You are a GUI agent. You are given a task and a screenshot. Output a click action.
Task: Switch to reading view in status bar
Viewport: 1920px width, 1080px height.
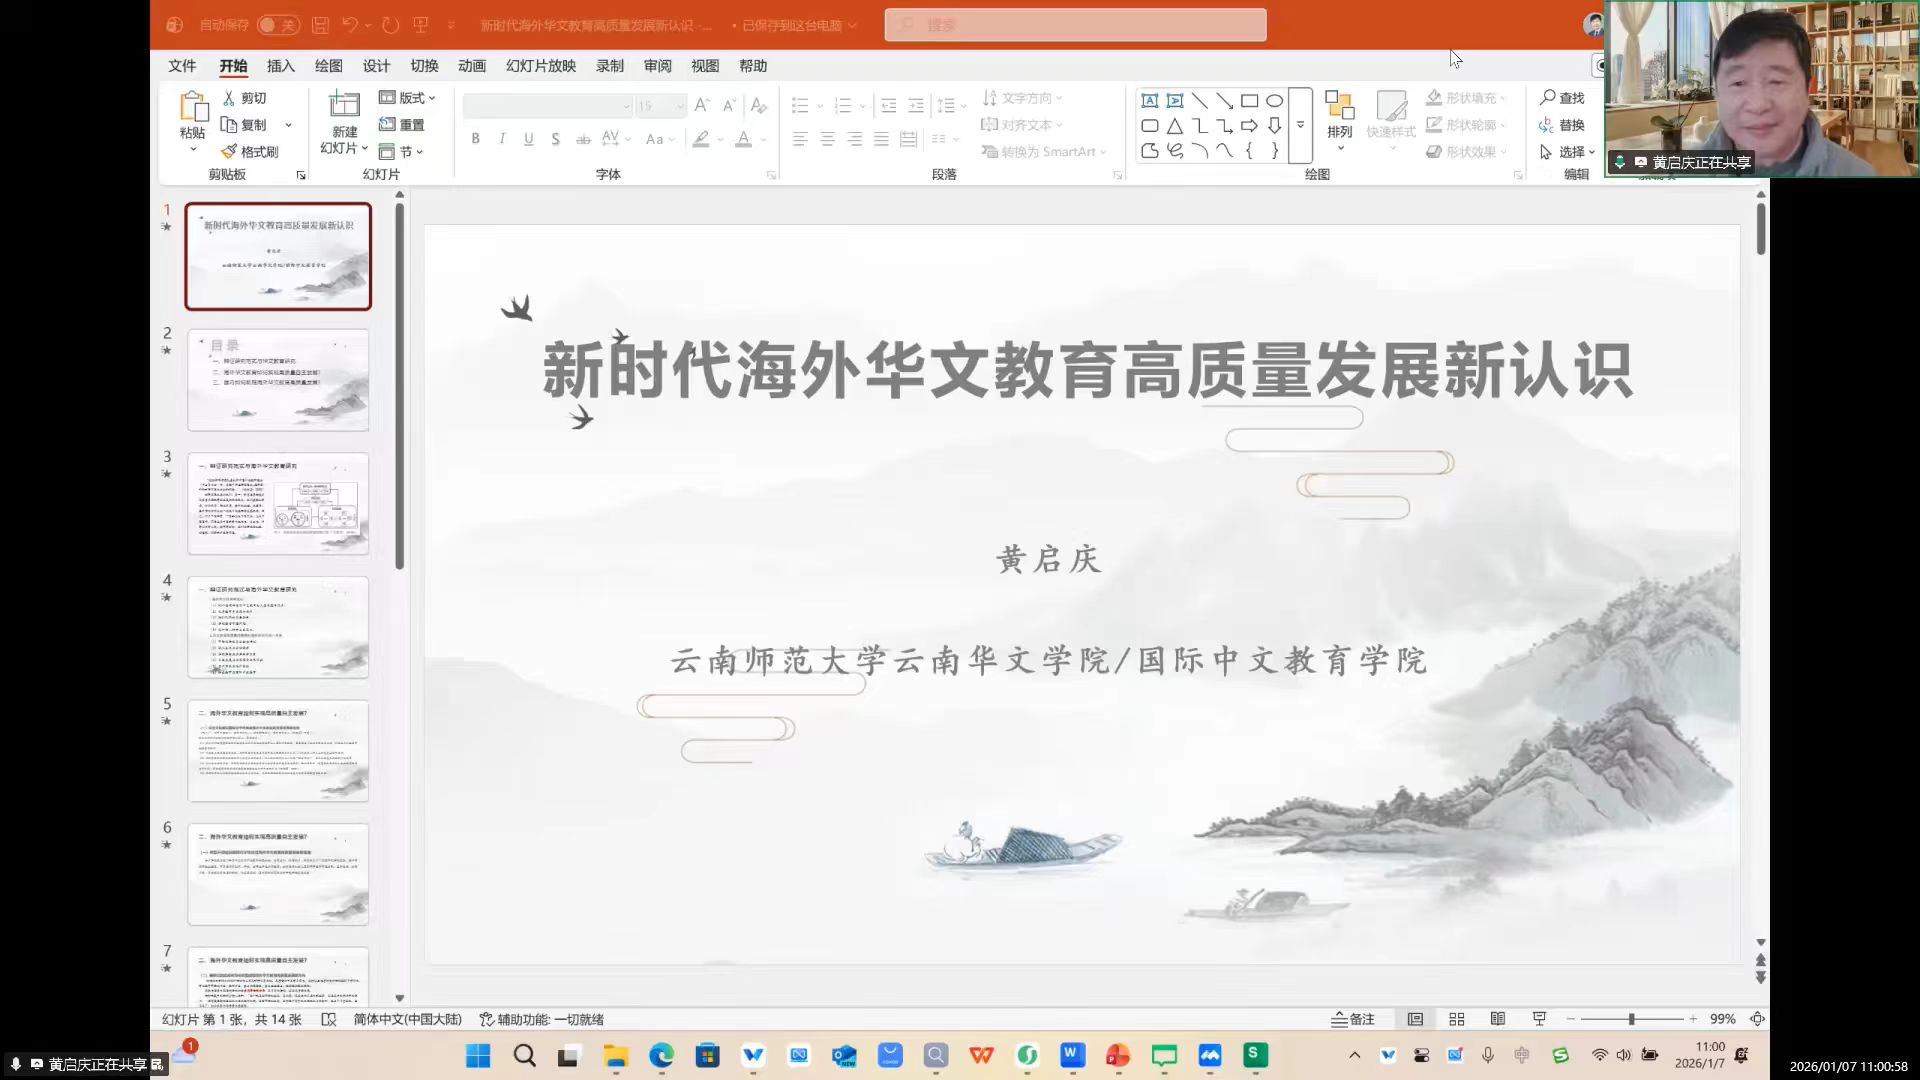click(1497, 1019)
